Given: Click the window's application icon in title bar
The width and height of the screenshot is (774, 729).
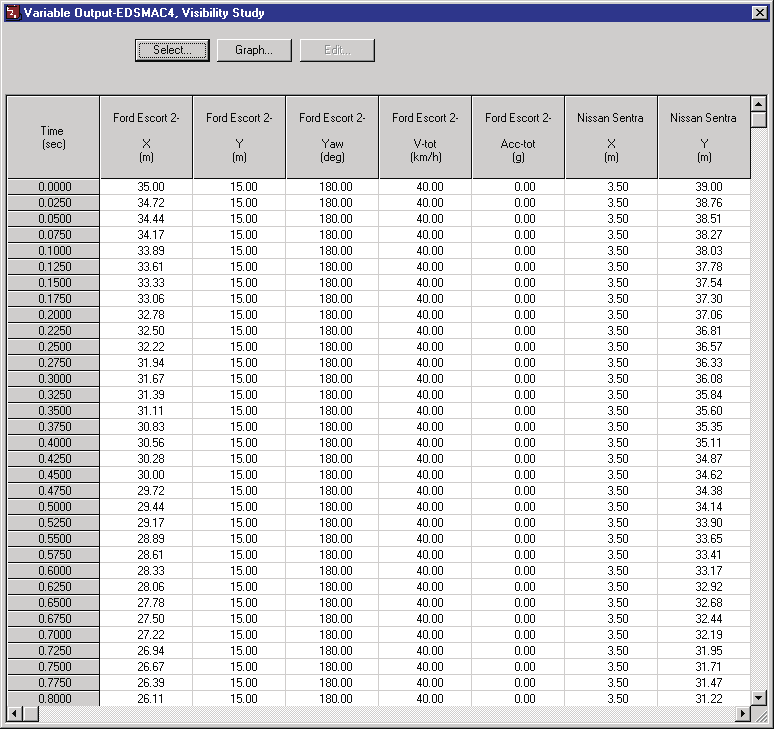Looking at the screenshot, I should click(x=12, y=13).
